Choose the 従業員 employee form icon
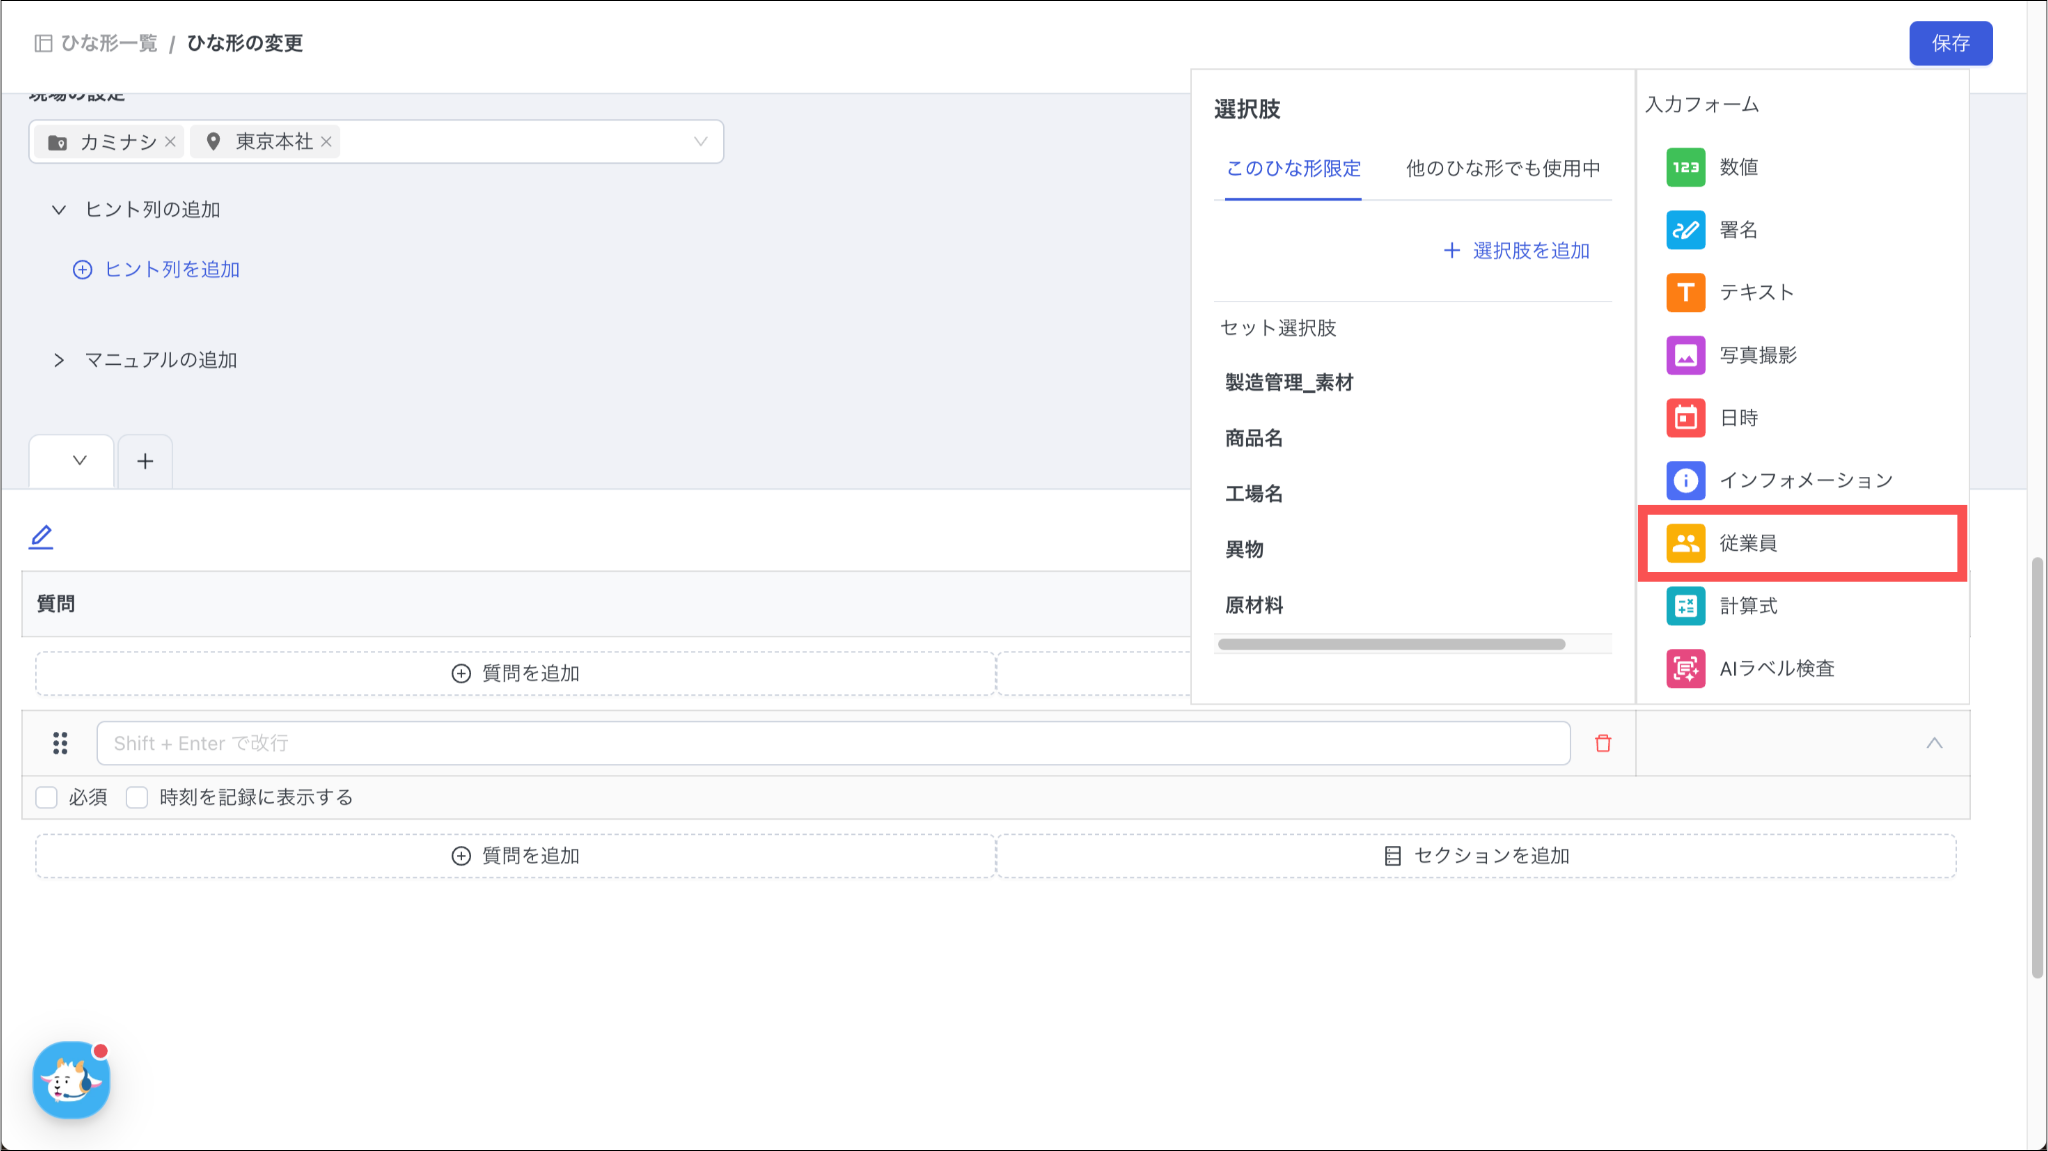The image size is (2048, 1151). pos(1685,543)
